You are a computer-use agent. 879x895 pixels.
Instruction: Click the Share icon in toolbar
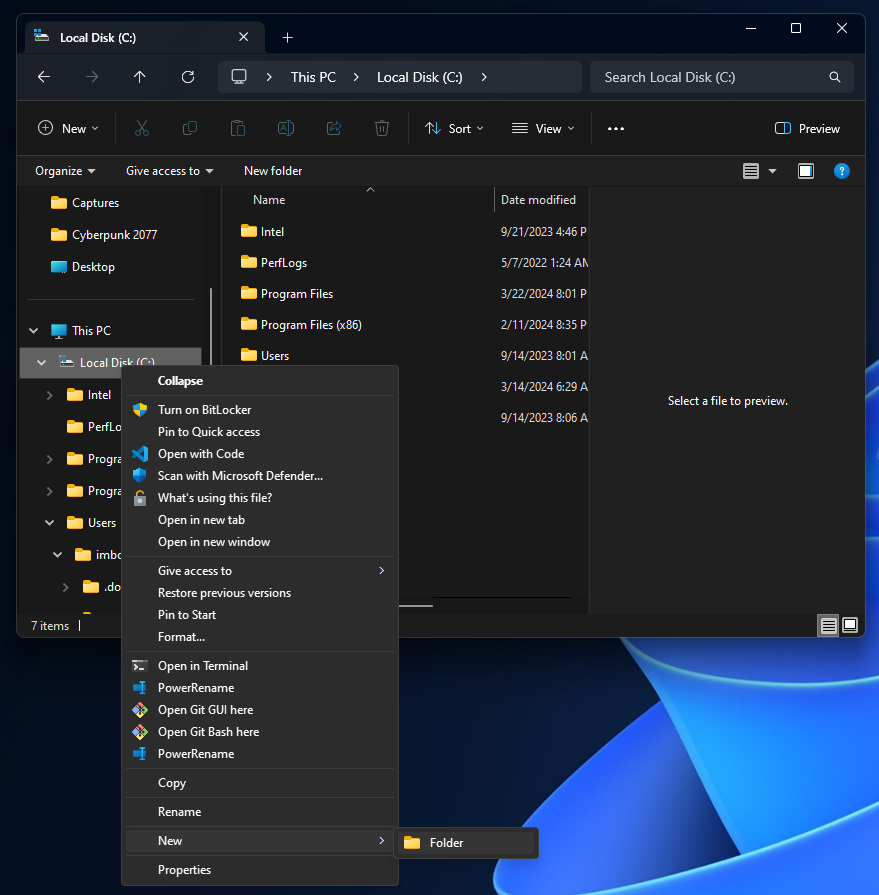334,128
